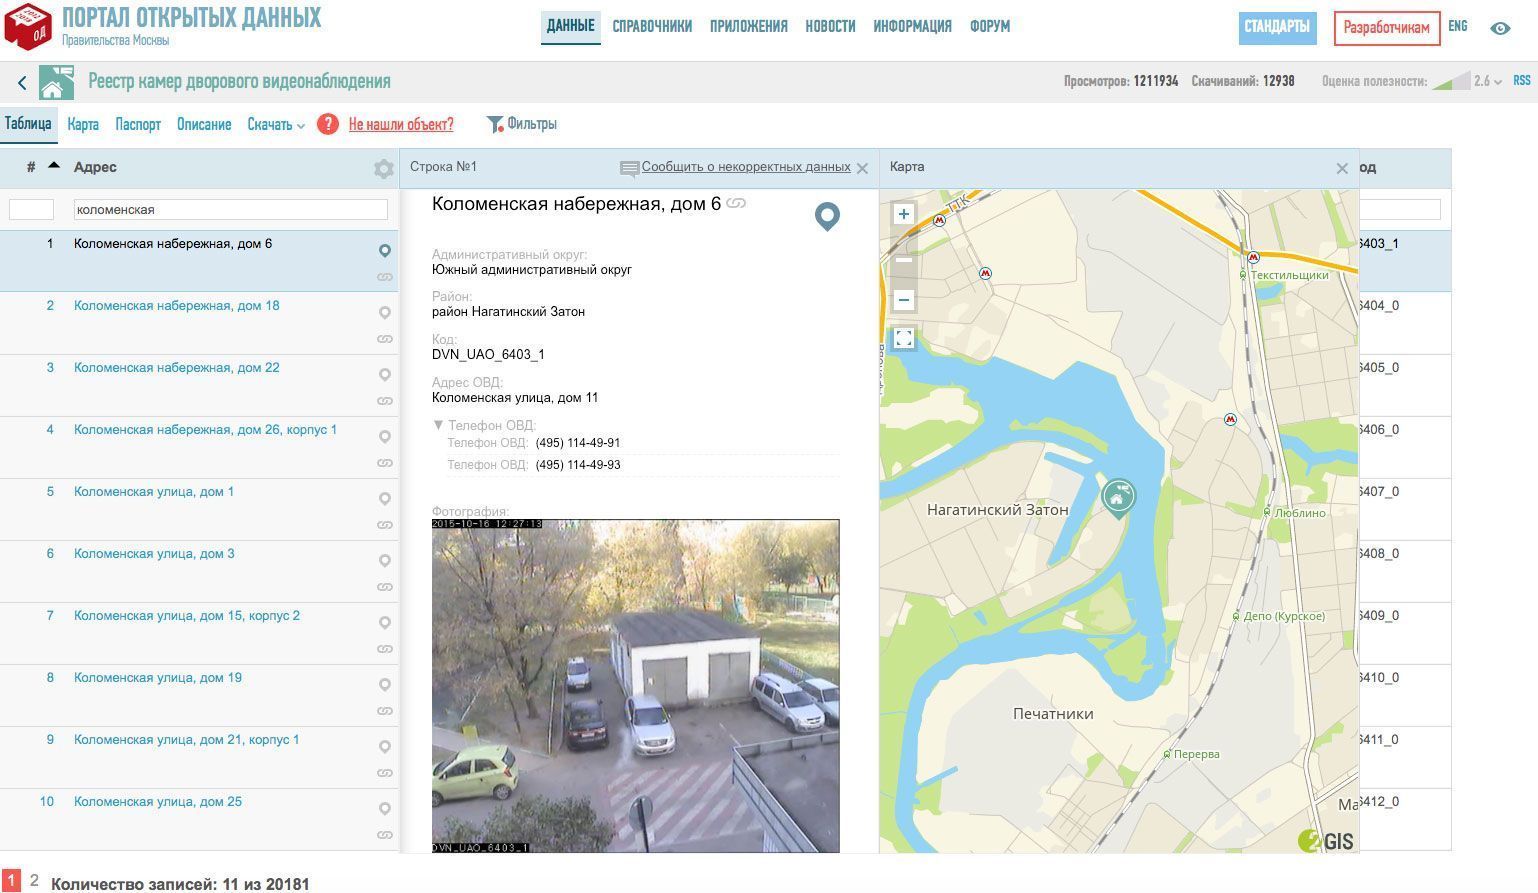Click map pin for дом 15, корпус 2
The image size is (1538, 893).
pyautogui.click(x=385, y=623)
